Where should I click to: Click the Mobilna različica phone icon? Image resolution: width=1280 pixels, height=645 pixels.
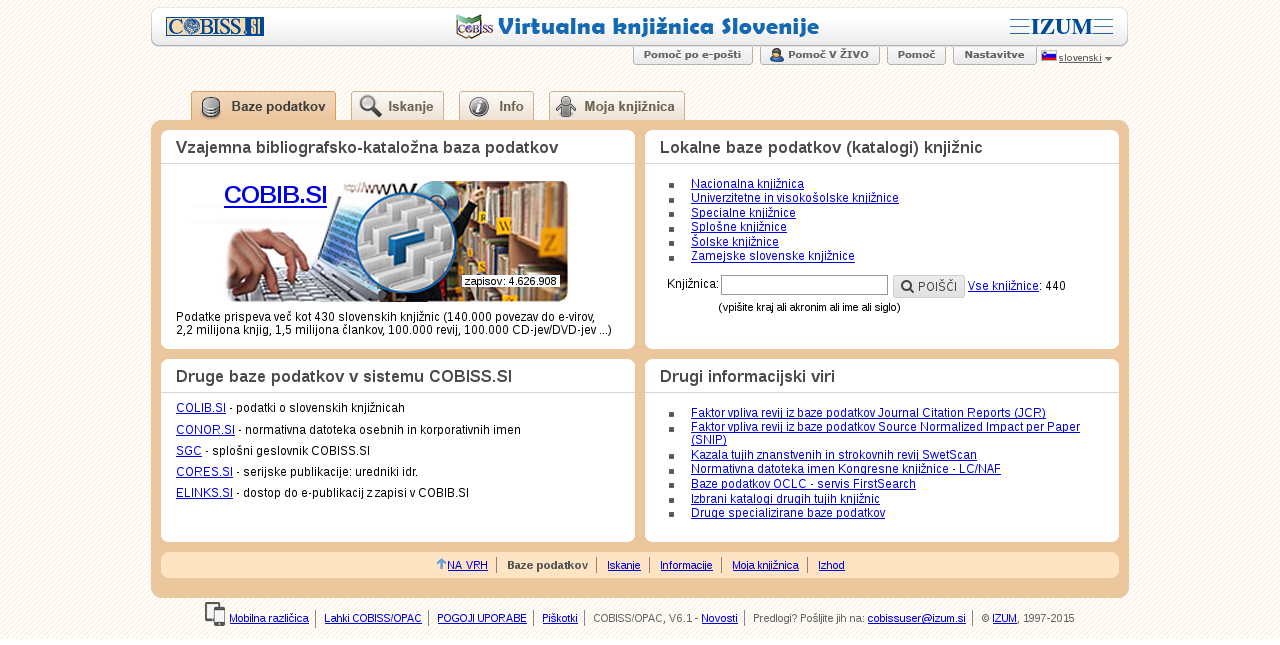tap(215, 614)
